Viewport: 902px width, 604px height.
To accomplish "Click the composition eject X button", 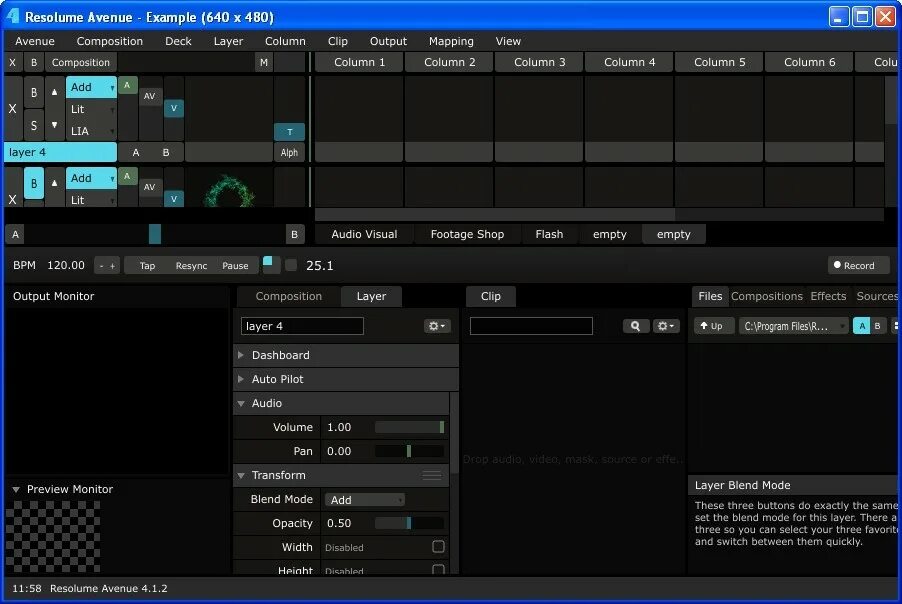I will pos(13,62).
